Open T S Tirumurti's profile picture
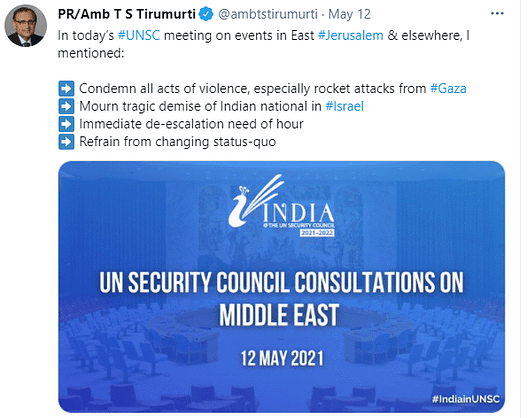The height and width of the screenshot is (418, 527). pyautogui.click(x=26, y=26)
